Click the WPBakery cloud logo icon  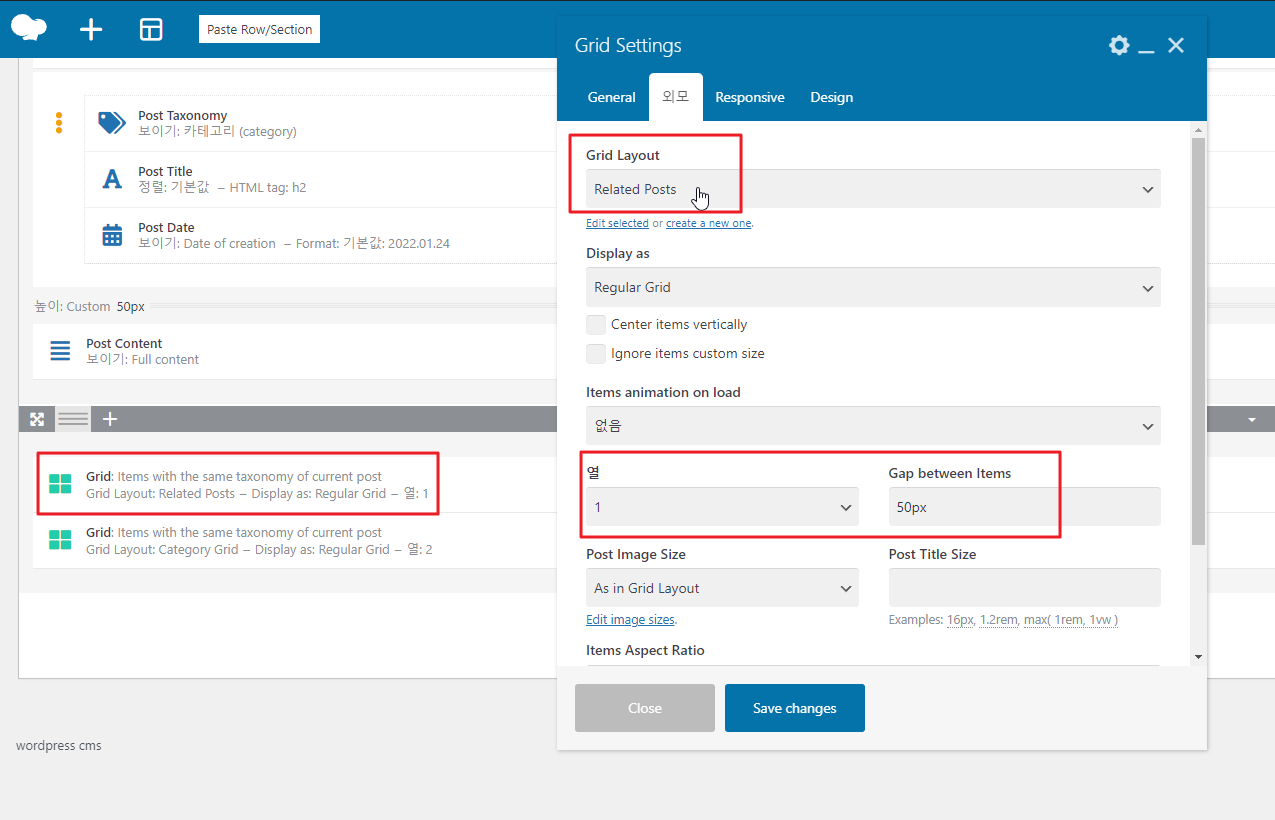(29, 28)
